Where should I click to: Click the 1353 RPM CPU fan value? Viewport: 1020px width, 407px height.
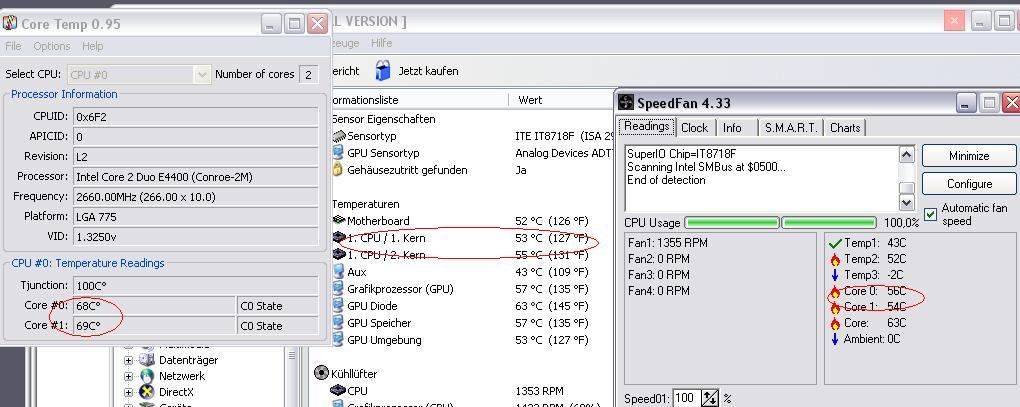pos(539,391)
